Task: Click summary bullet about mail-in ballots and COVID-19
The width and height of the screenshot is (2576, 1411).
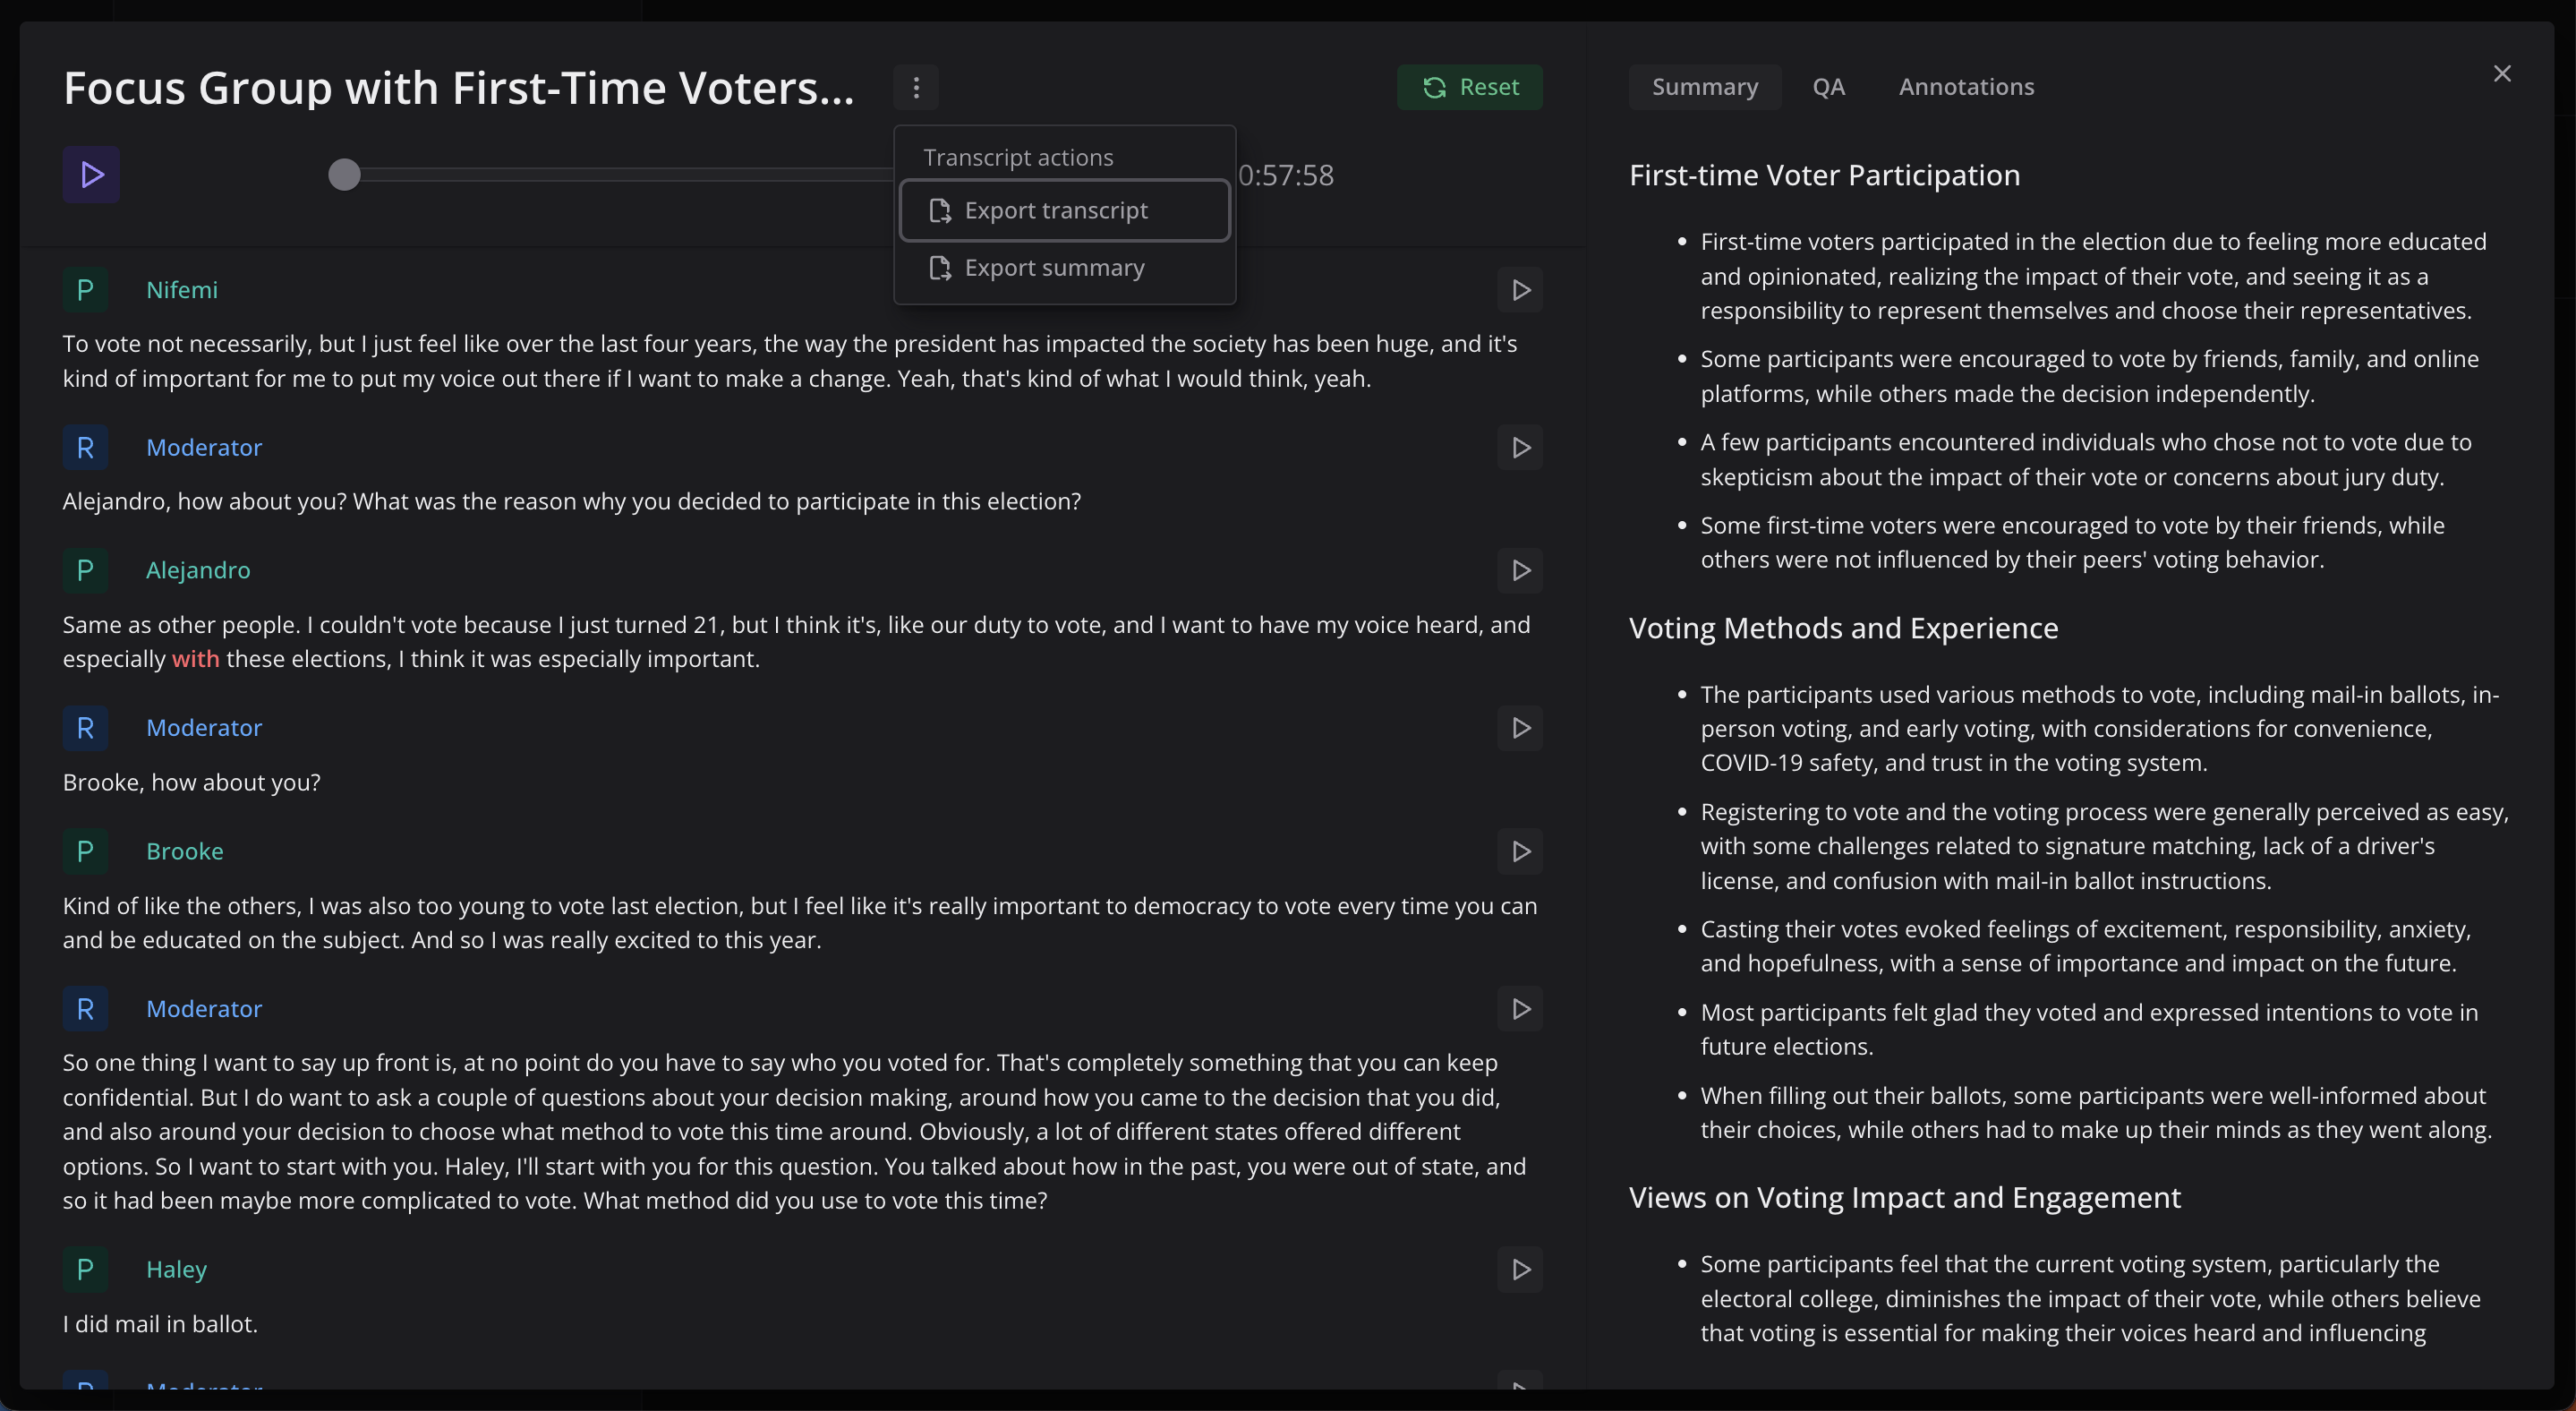Action: (x=2099, y=729)
